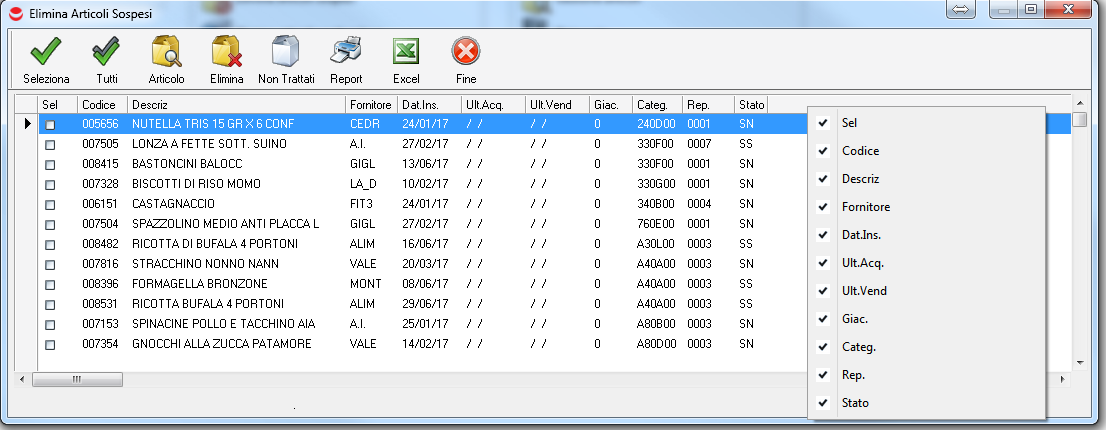Click the Elimina delete icon
1106x430 pixels.
226,51
